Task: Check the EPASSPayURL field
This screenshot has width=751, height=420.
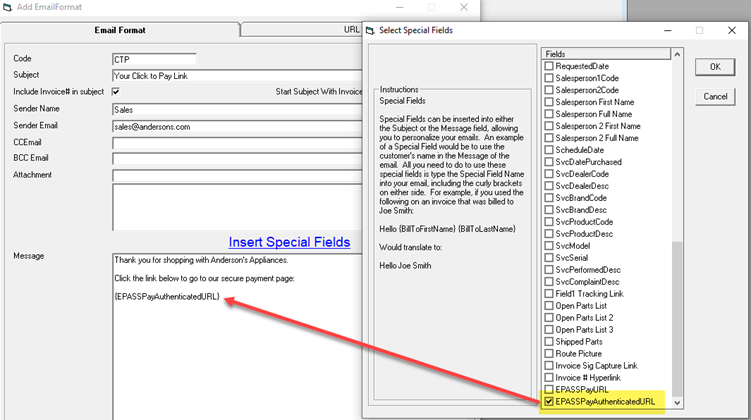Action: pyautogui.click(x=549, y=389)
